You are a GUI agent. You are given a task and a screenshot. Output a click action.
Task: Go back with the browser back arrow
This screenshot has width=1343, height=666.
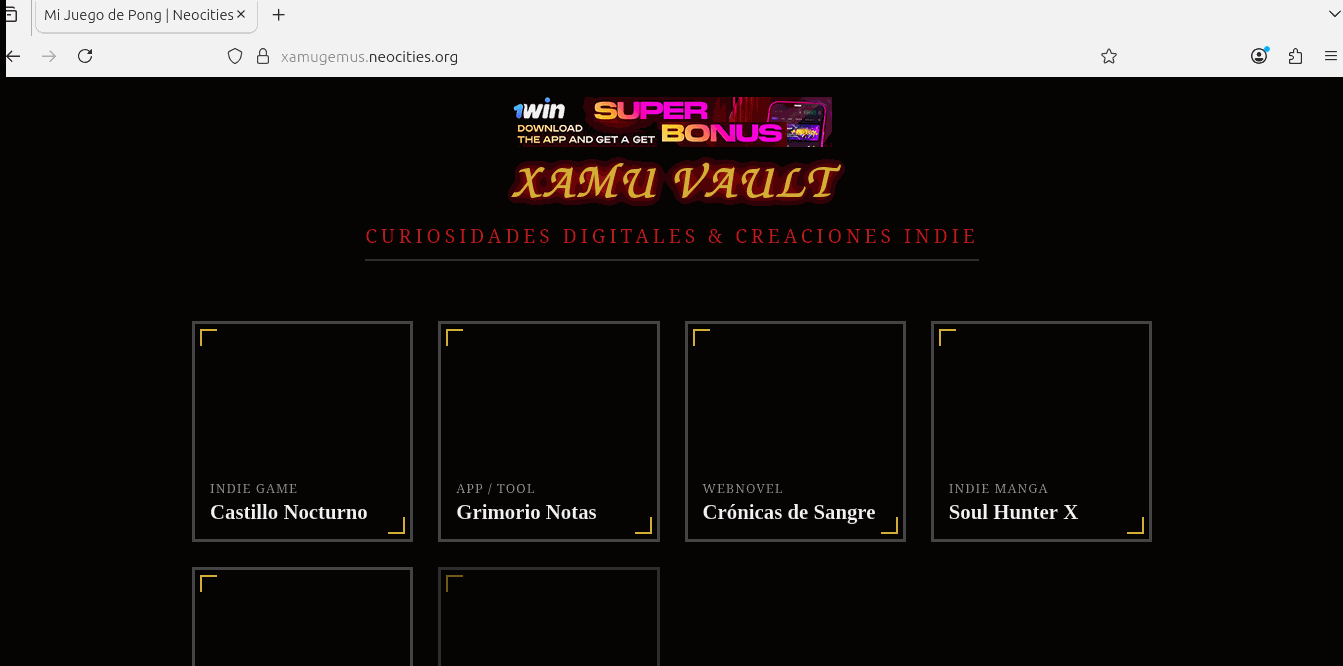13,56
